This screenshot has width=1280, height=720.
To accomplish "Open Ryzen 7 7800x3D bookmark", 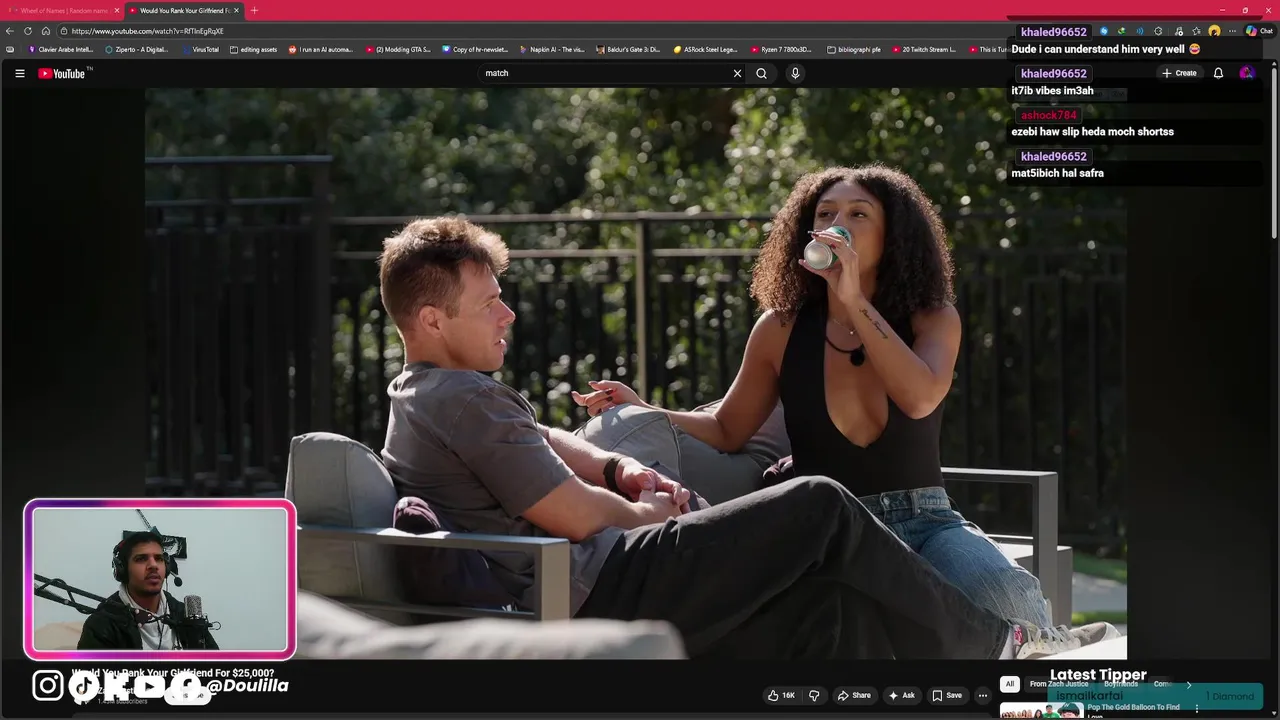I will click(x=782, y=49).
